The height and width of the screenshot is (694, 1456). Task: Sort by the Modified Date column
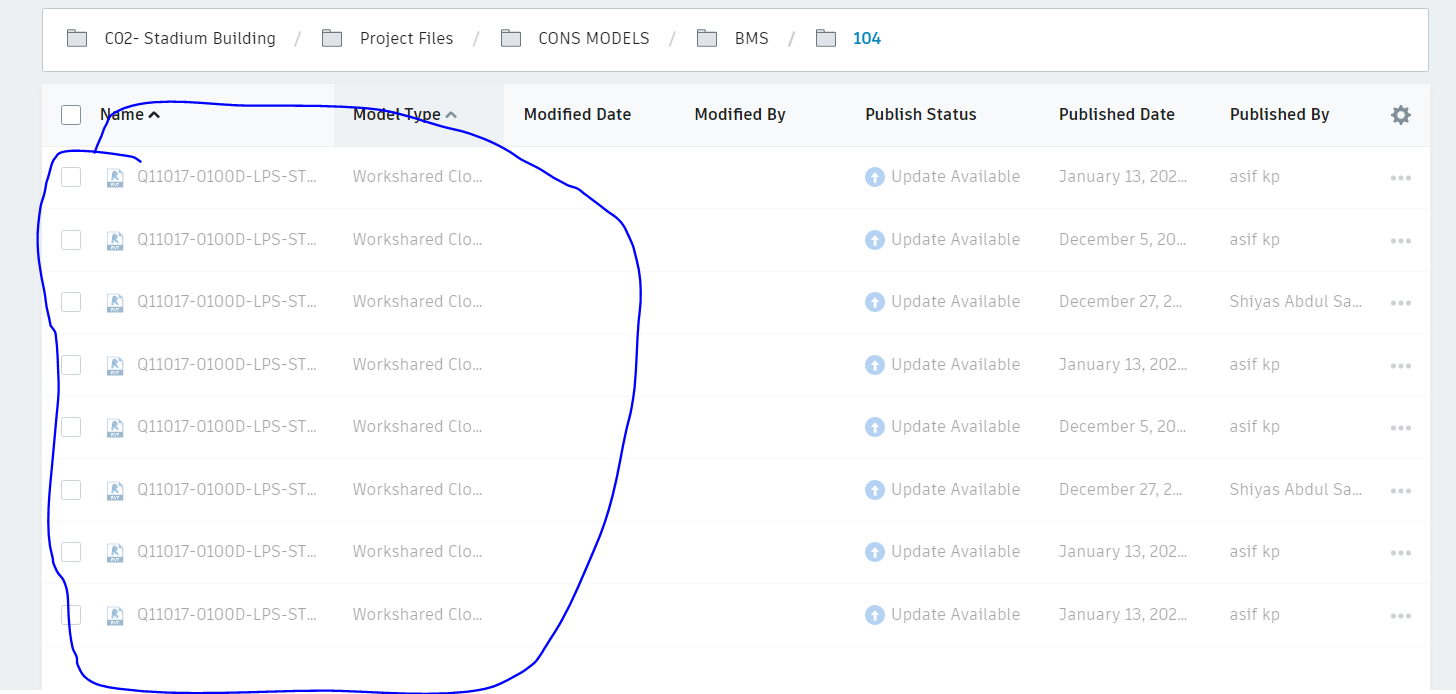pos(577,115)
